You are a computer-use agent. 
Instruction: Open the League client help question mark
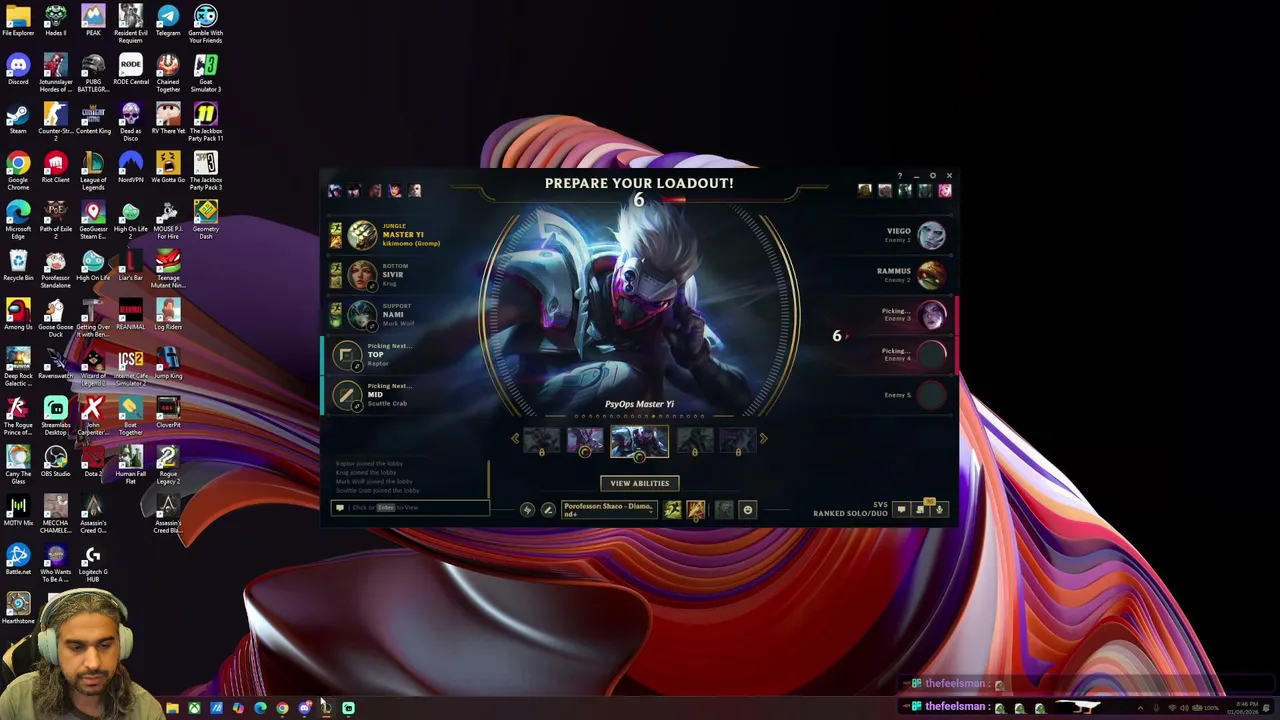[899, 176]
